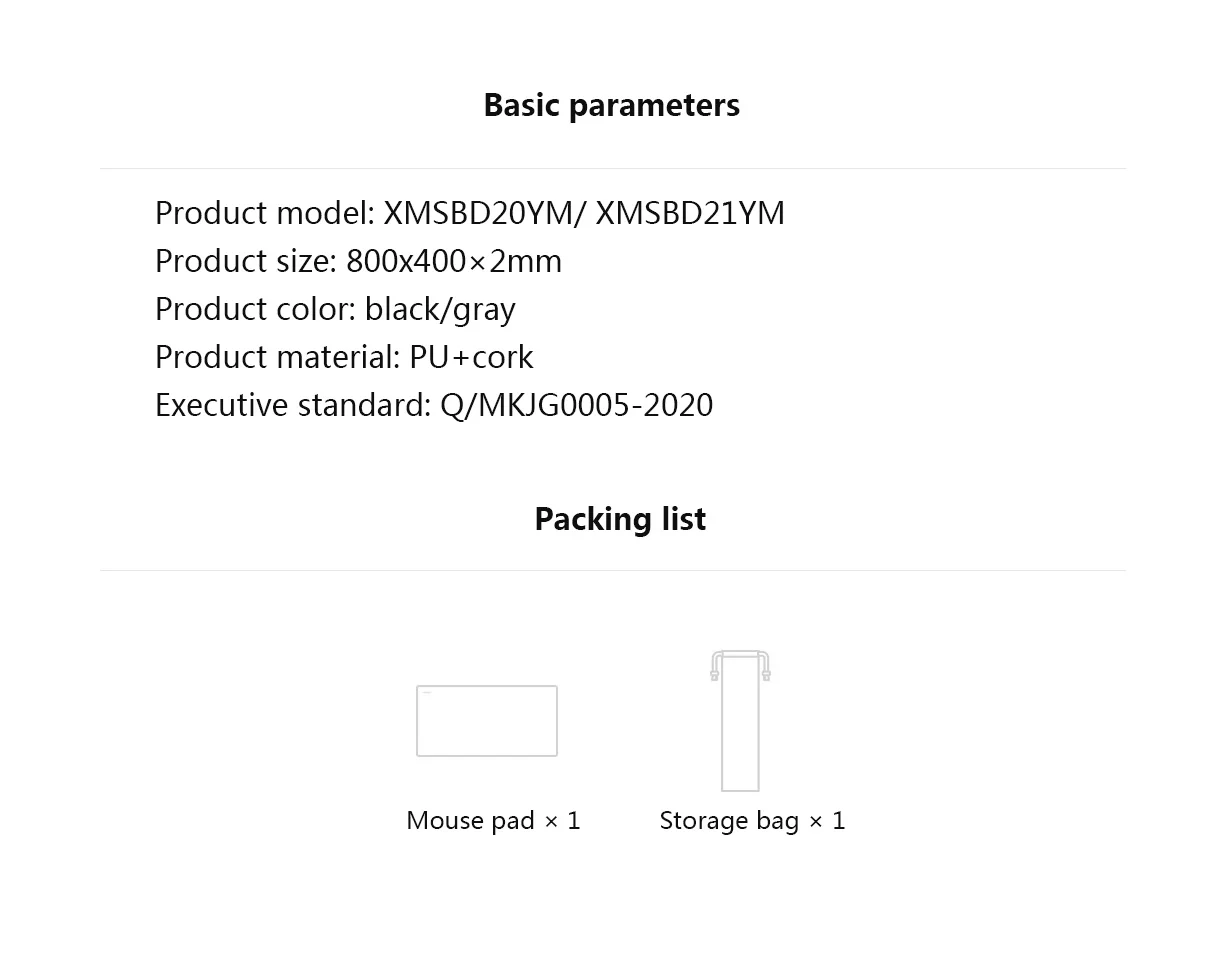This screenshot has width=1226, height=972.
Task: Click the small logo mark on mouse pad
Action: click(x=427, y=692)
